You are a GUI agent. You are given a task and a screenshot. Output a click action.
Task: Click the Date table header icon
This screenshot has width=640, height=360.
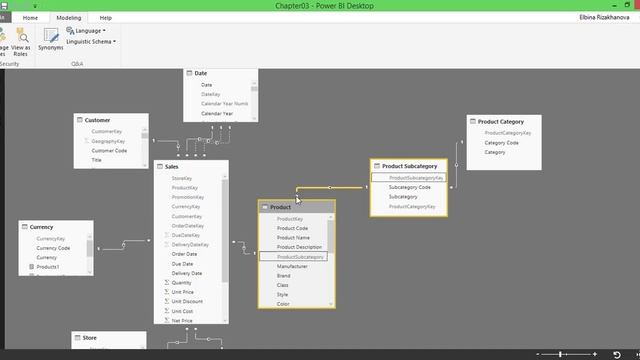(x=189, y=73)
